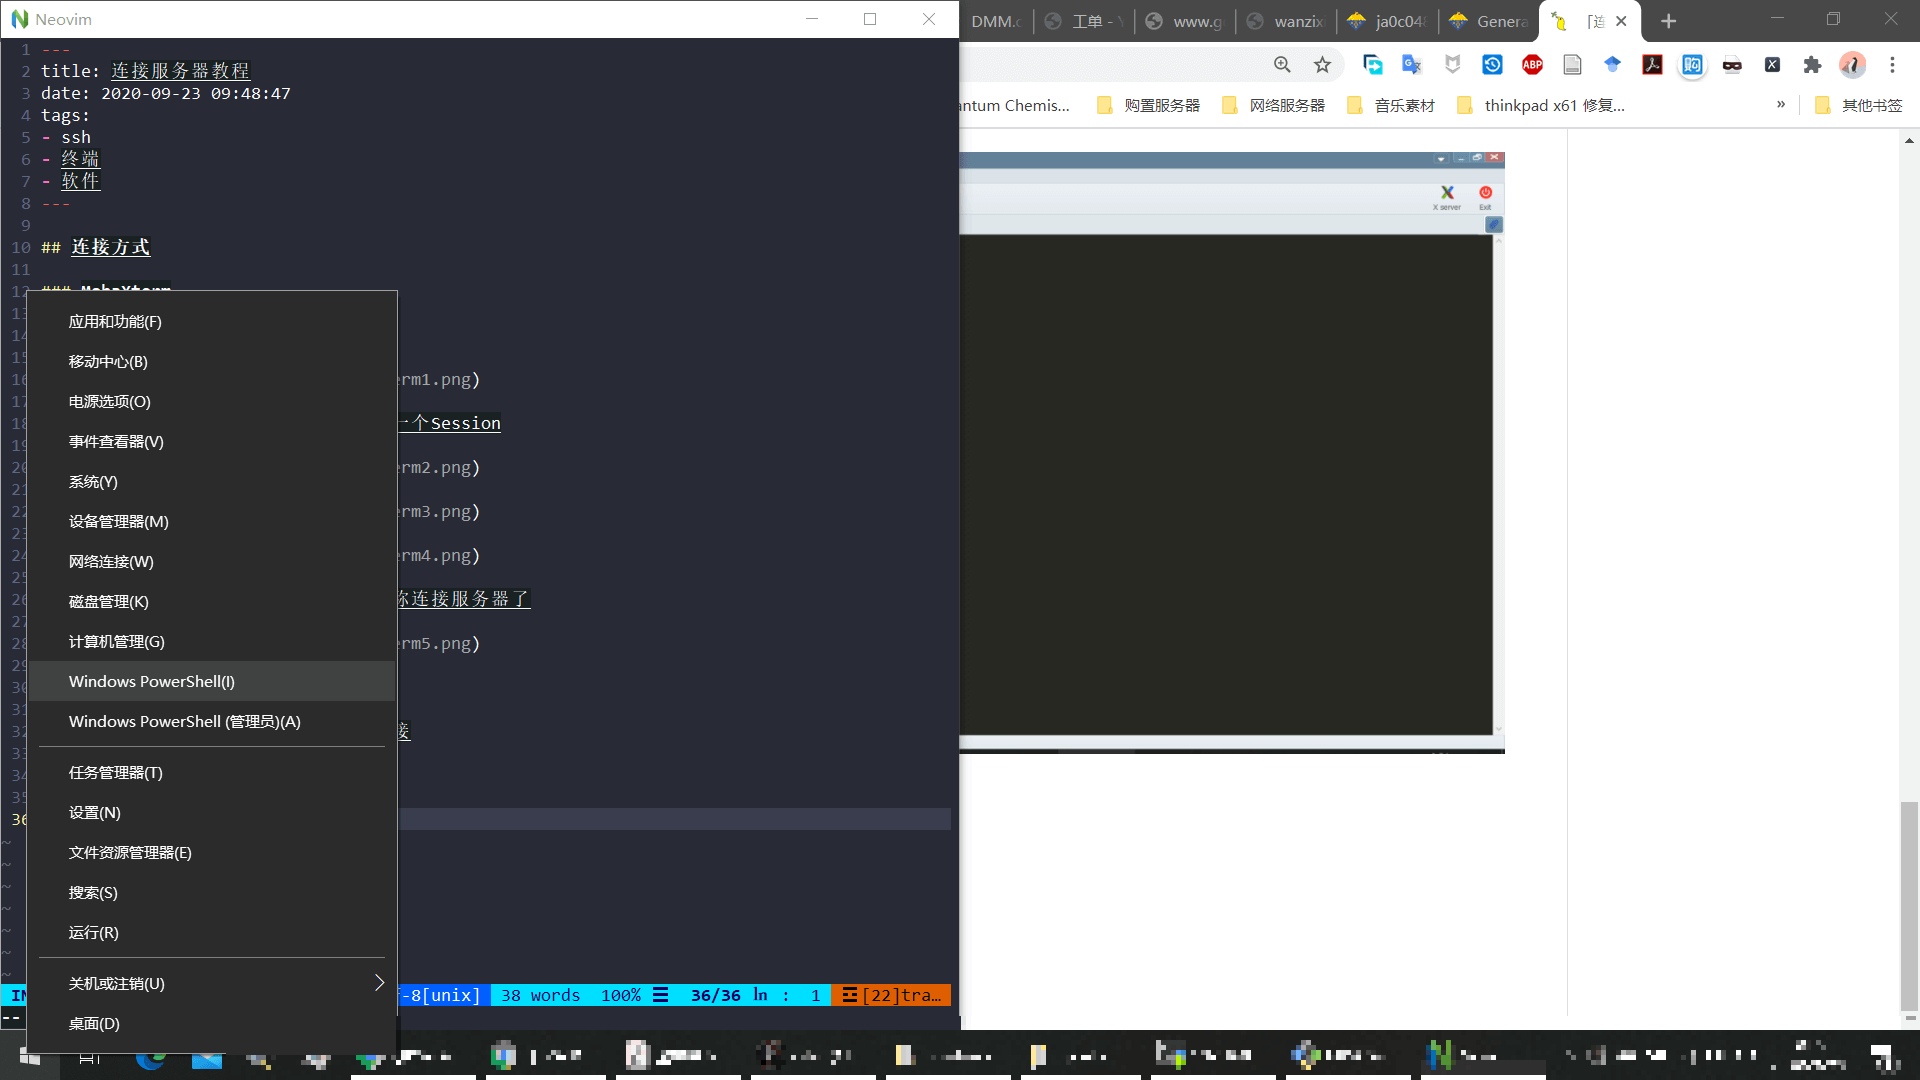Open the 其他书签 bookmark folder
Screen dimensions: 1920x1080
1859,105
